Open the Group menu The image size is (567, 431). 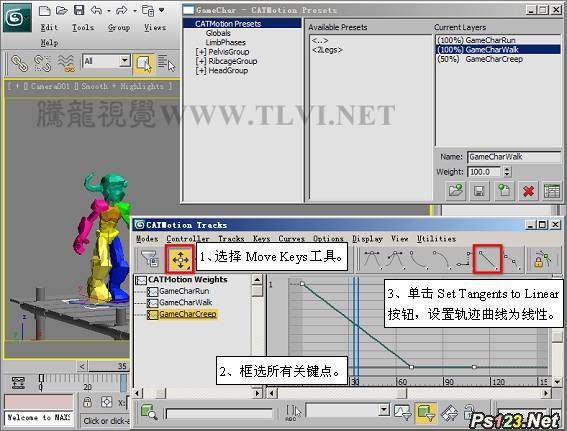point(119,27)
